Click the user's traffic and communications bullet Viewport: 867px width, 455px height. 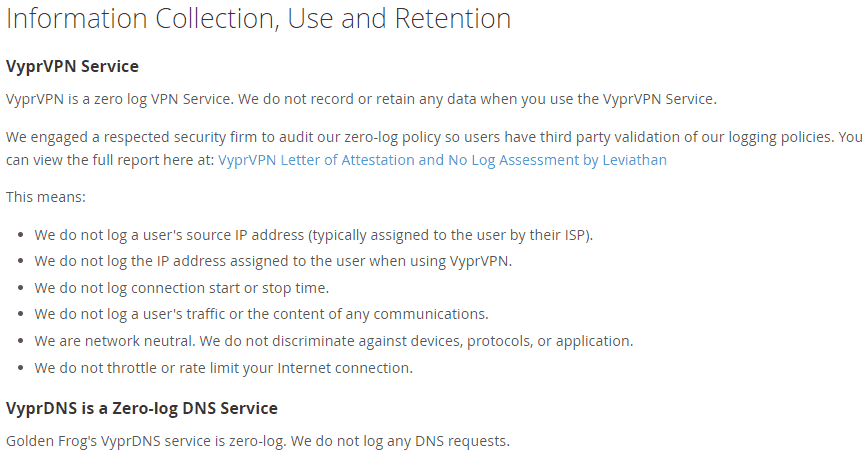point(261,315)
